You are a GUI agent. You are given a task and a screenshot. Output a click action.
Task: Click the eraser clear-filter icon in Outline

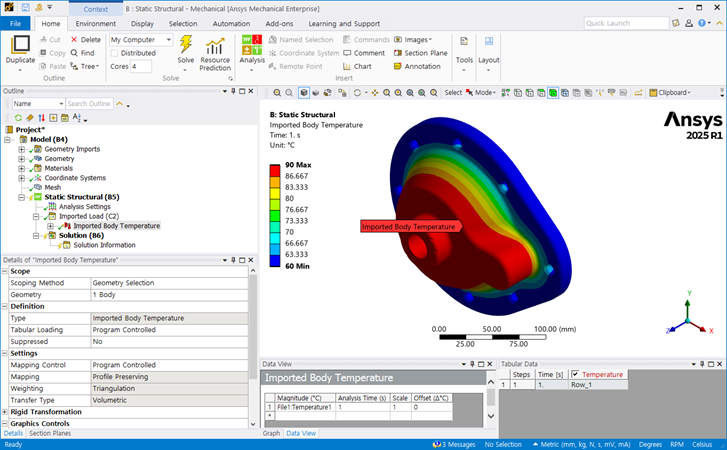(x=30, y=118)
